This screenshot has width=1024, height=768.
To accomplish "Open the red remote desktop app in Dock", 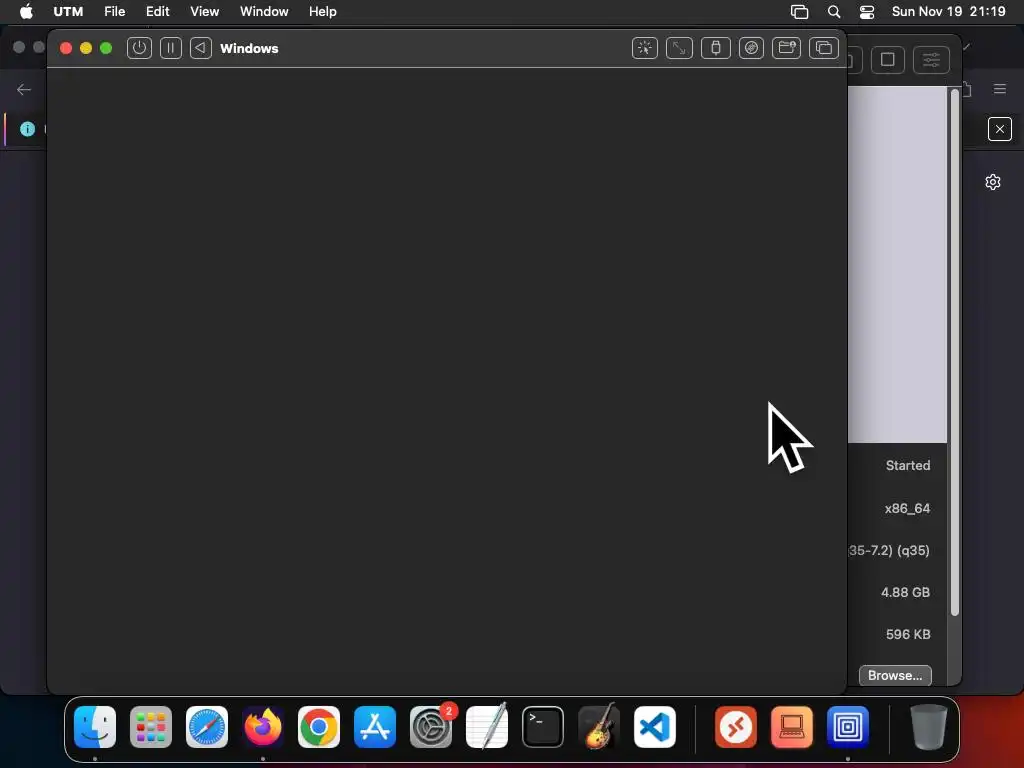I will coord(736,727).
